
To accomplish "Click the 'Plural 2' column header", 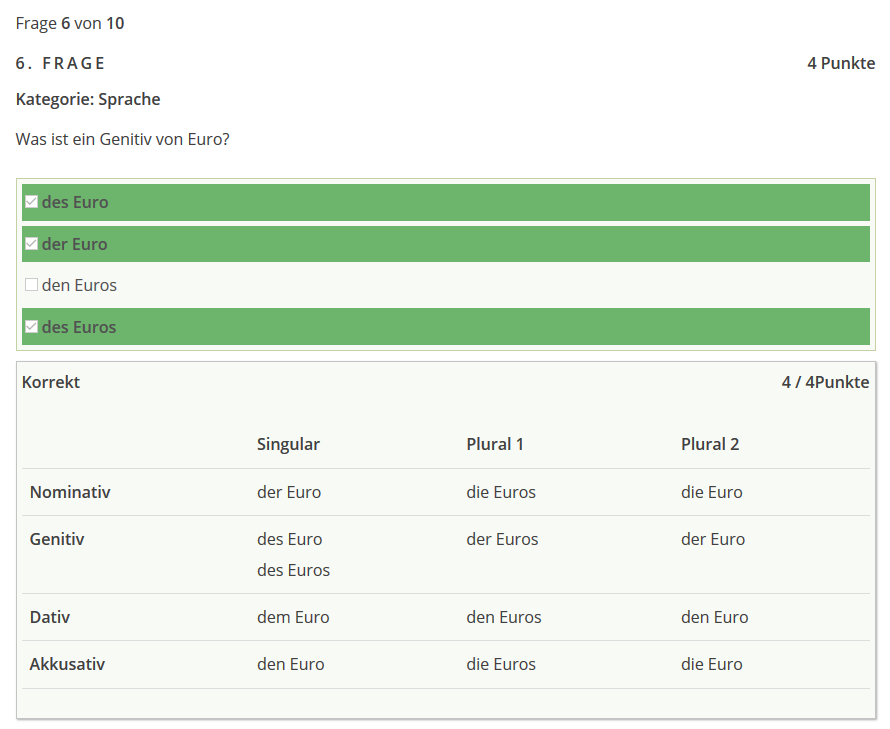I will [x=710, y=444].
